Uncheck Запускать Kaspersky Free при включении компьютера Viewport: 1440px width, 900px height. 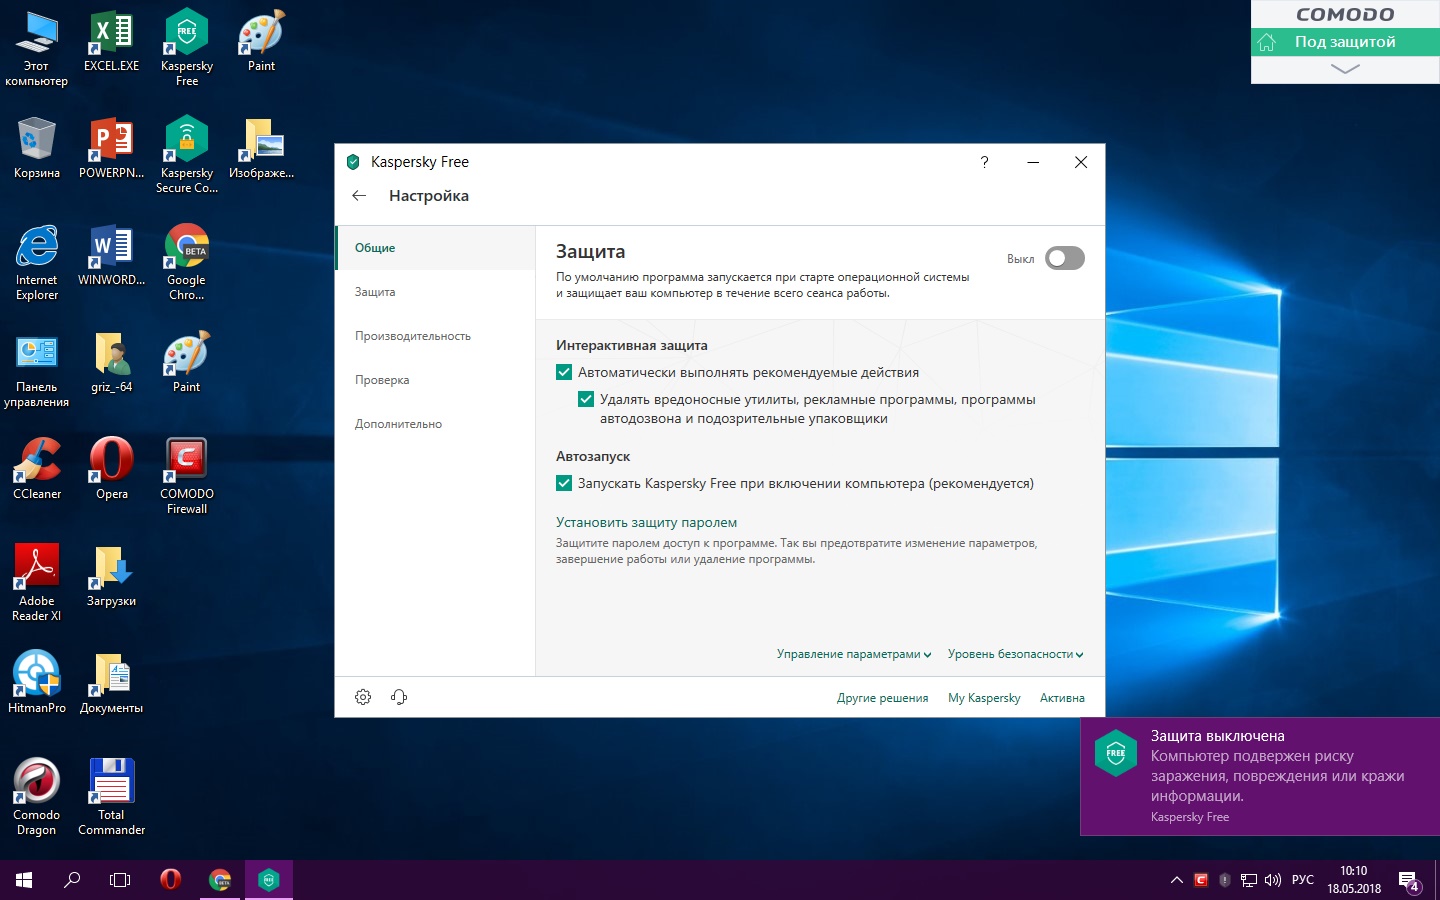pos(565,483)
